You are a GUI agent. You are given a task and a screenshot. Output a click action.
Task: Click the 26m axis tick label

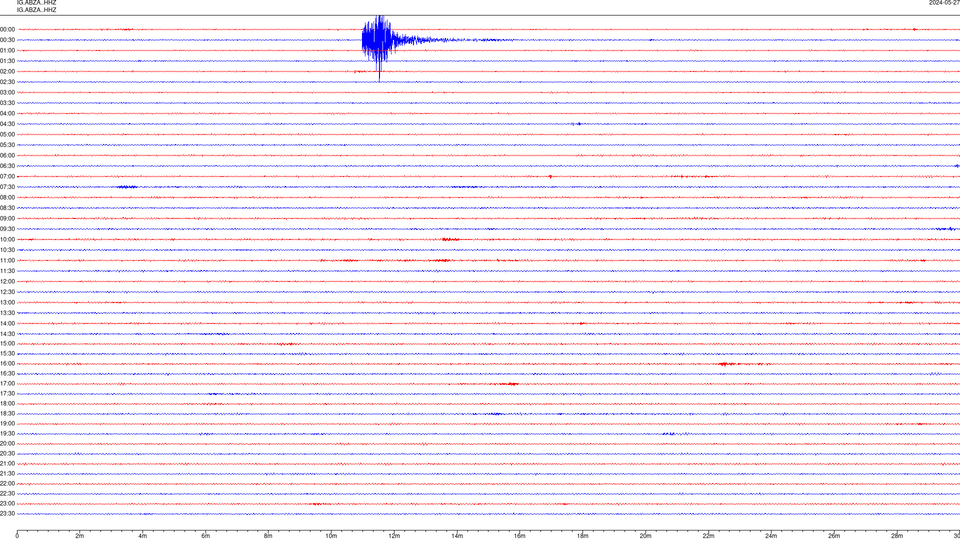tap(834, 536)
